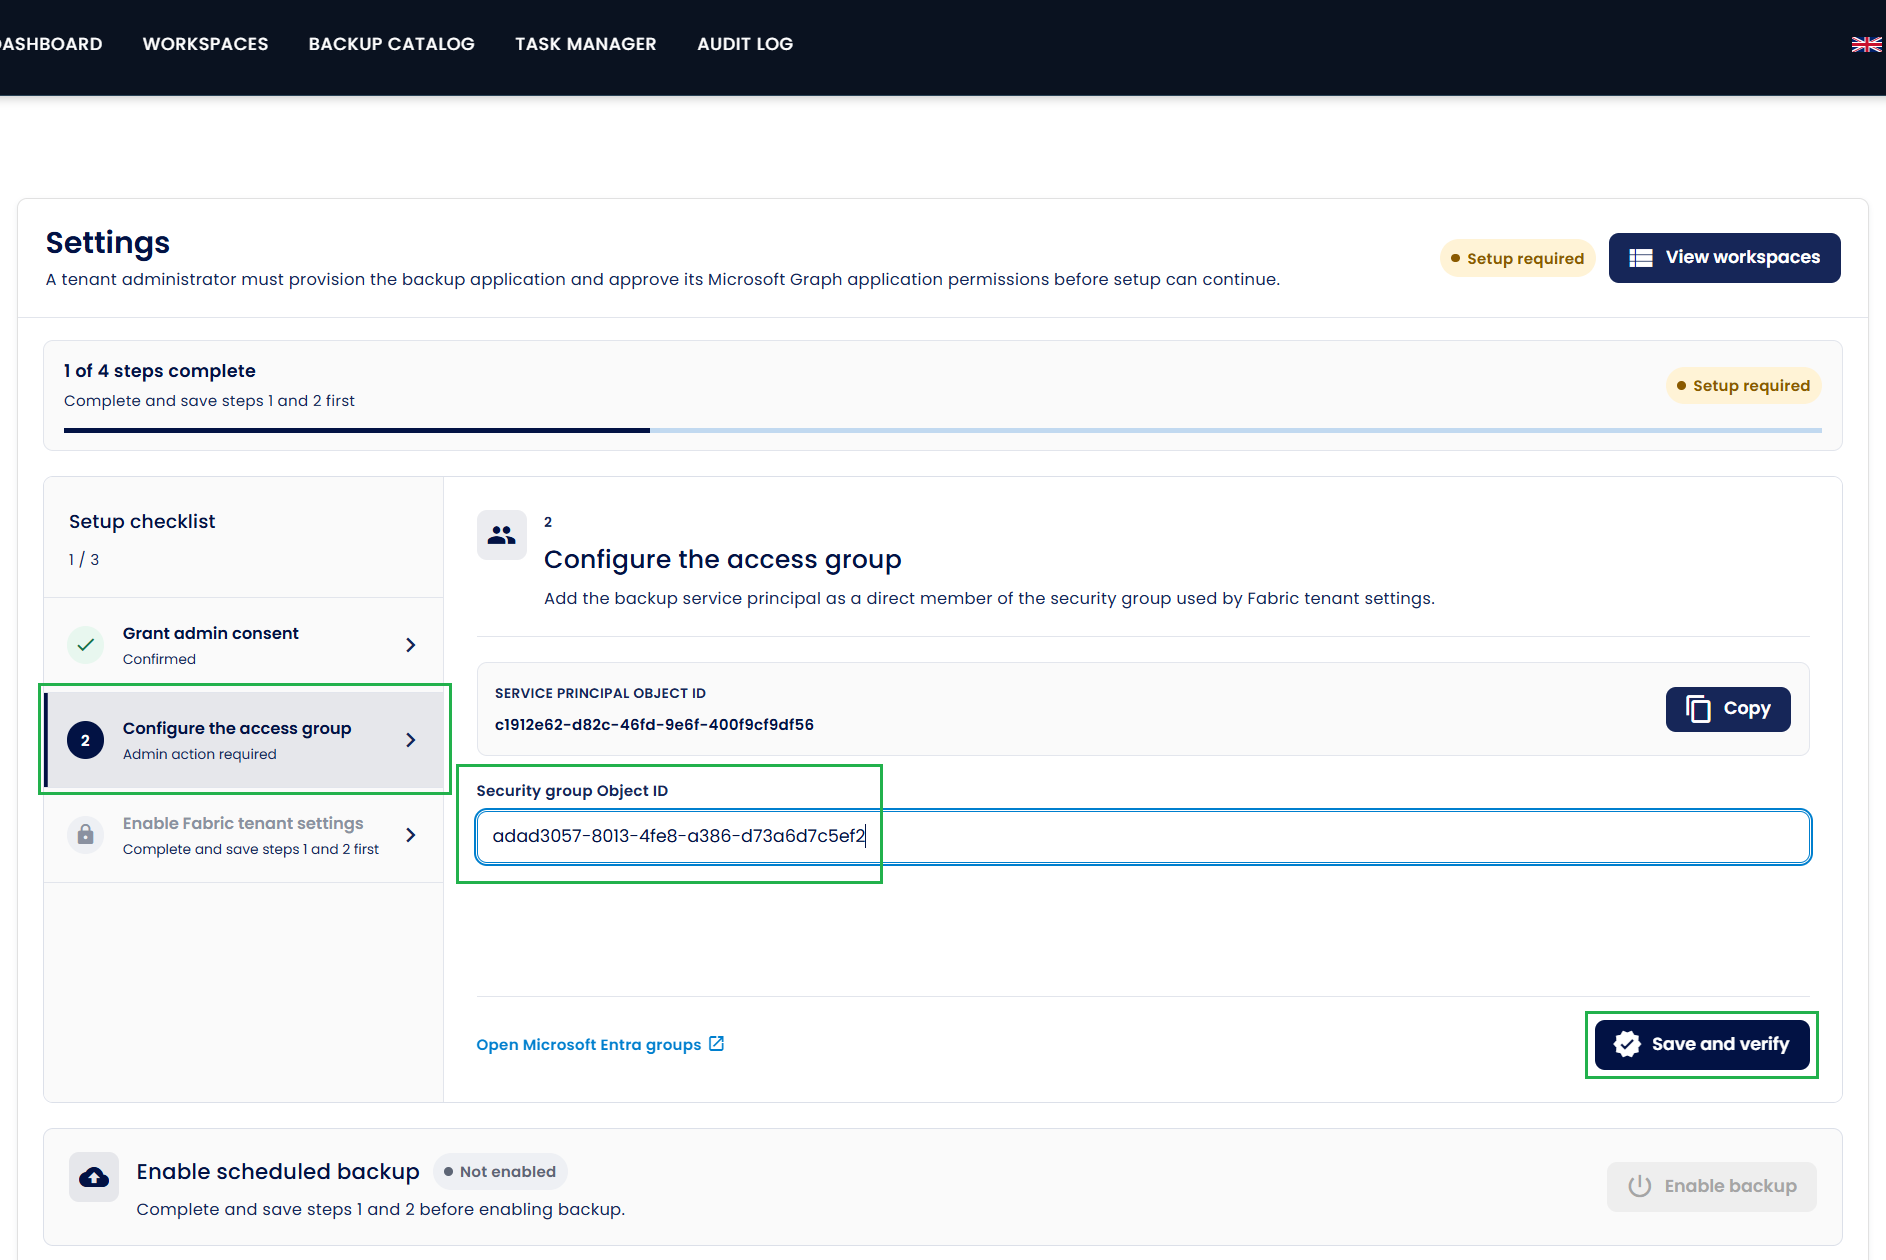Viewport: 1886px width, 1260px height.
Task: Open the Backup Catalog menu
Action: [391, 44]
